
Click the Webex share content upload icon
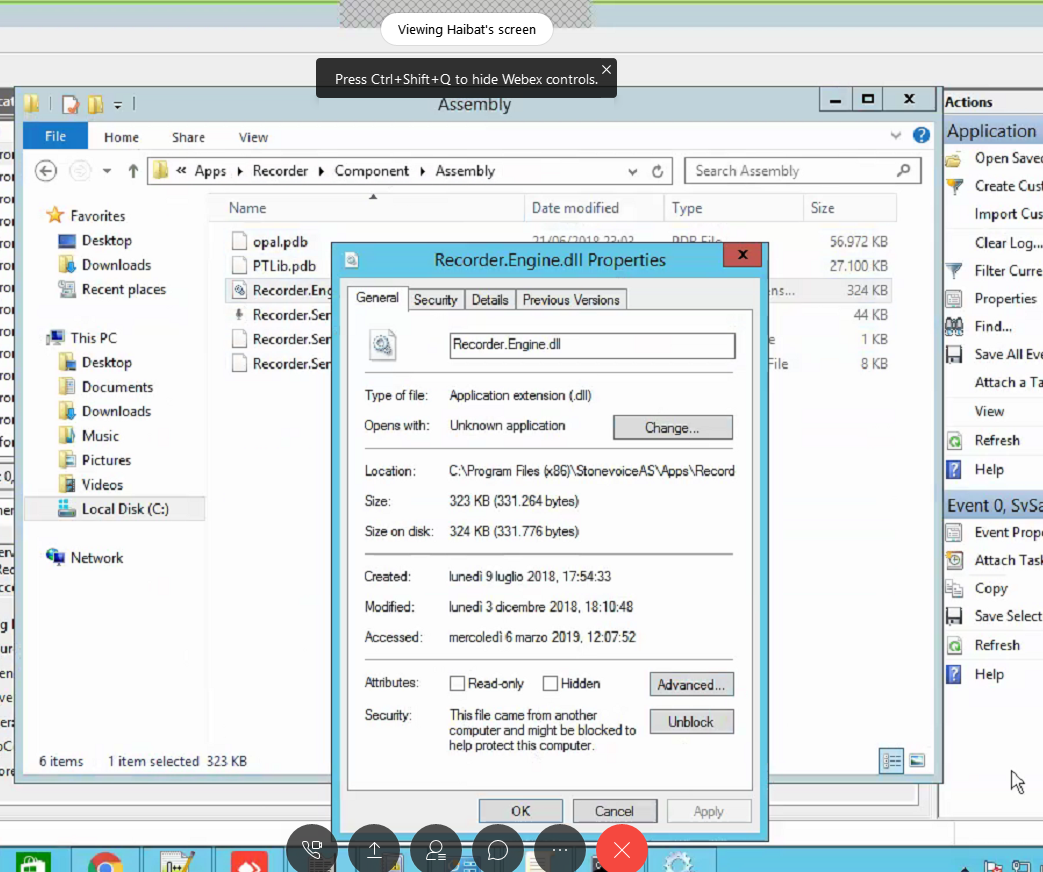(x=374, y=850)
